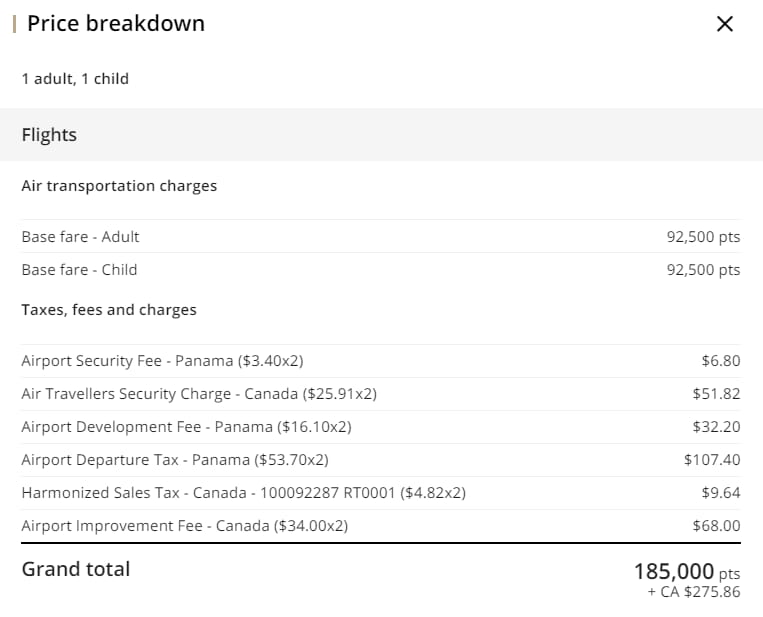Click the Base fare - Child label
763x617 pixels.
[79, 269]
